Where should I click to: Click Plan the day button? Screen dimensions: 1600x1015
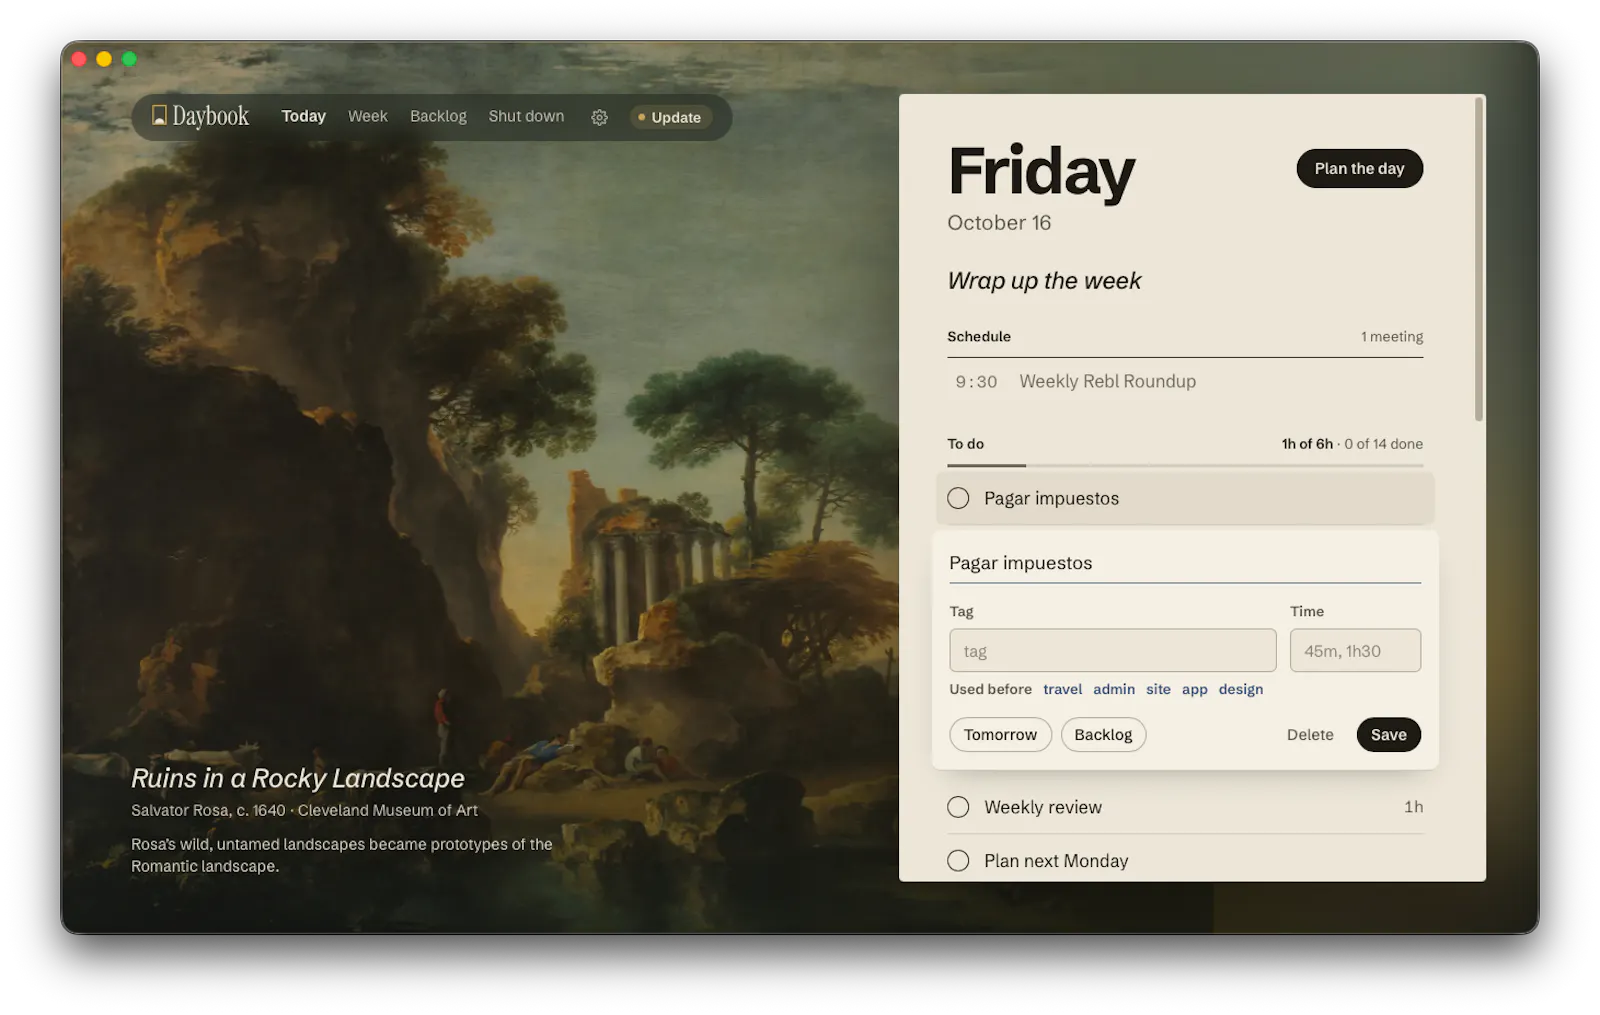[x=1359, y=168]
